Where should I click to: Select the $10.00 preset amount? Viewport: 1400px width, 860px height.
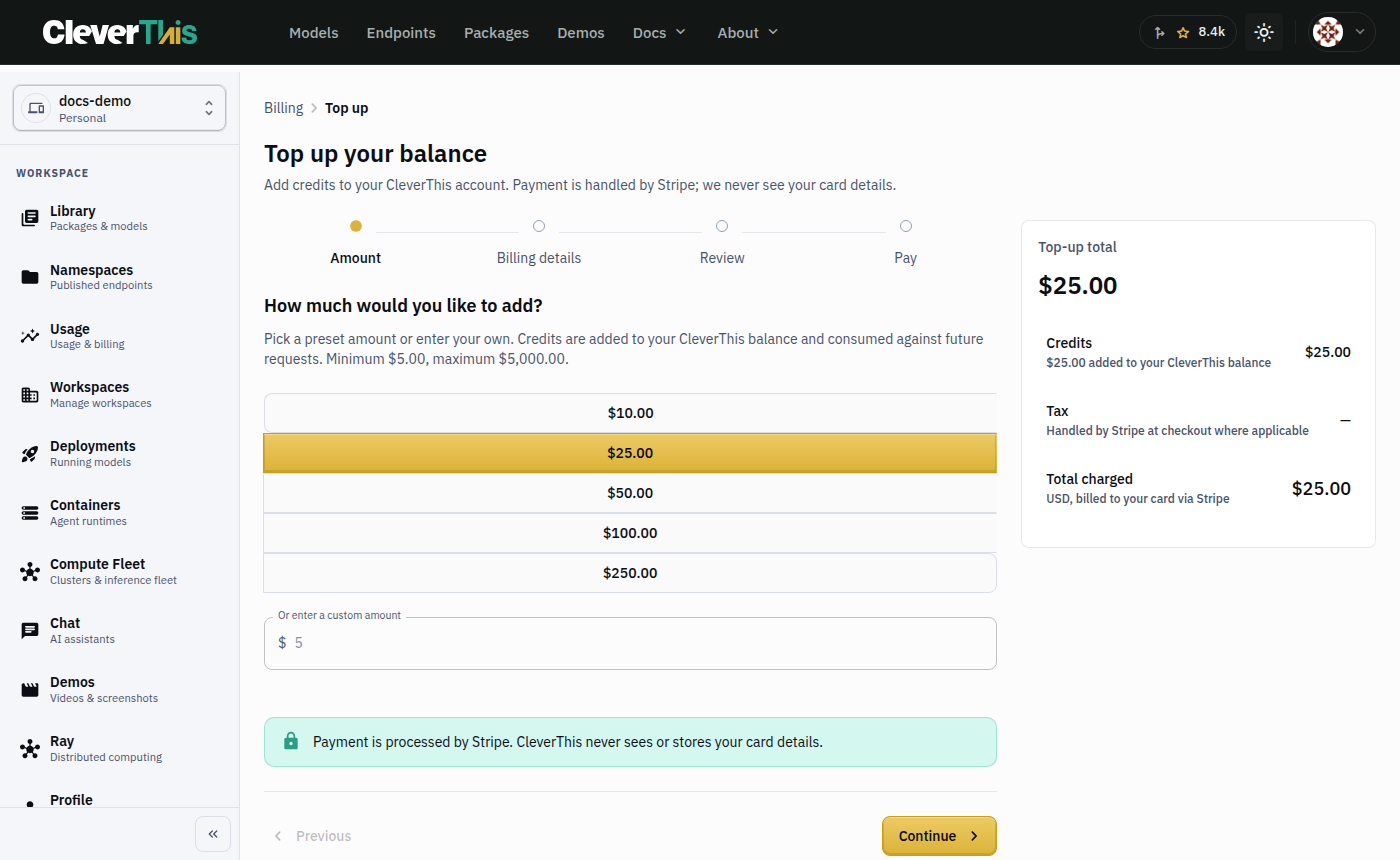click(630, 413)
